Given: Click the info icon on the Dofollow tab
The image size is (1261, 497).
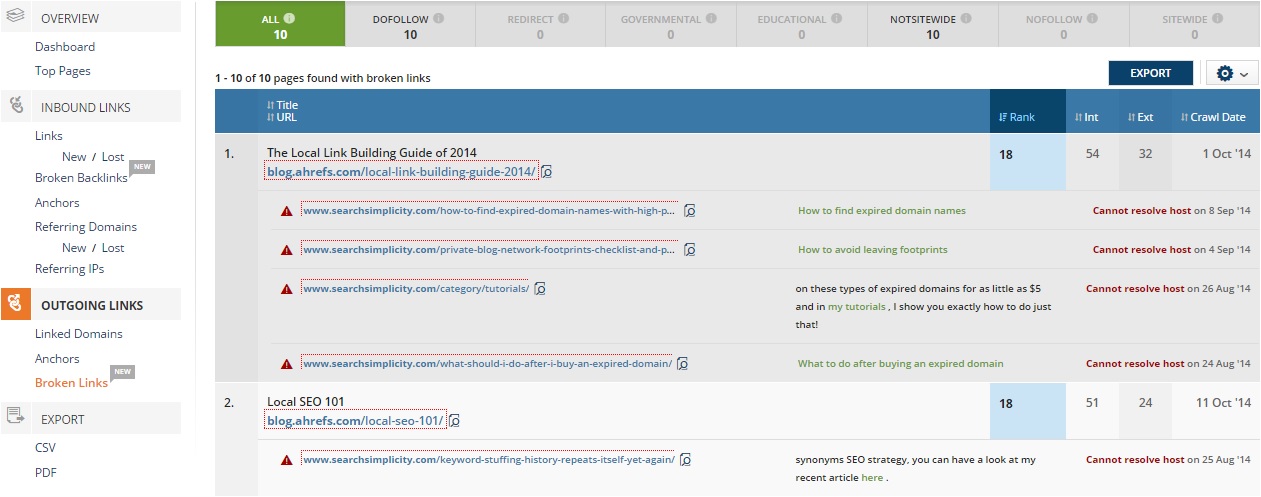Looking at the screenshot, I should tap(439, 18).
